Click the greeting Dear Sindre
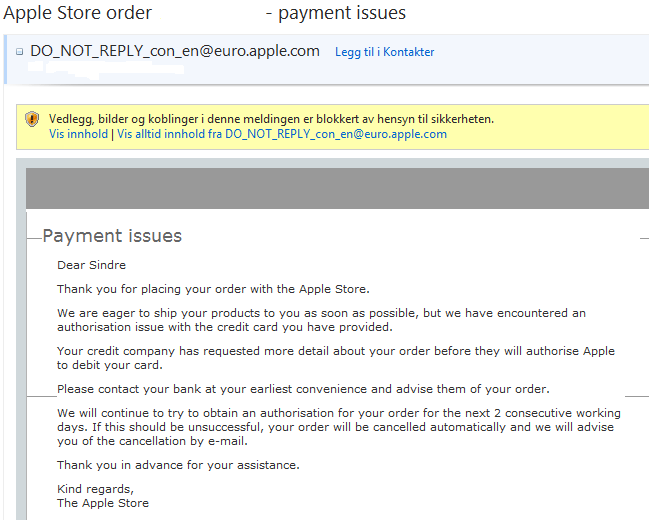Screen dimensions: 649x520 tap(91, 265)
